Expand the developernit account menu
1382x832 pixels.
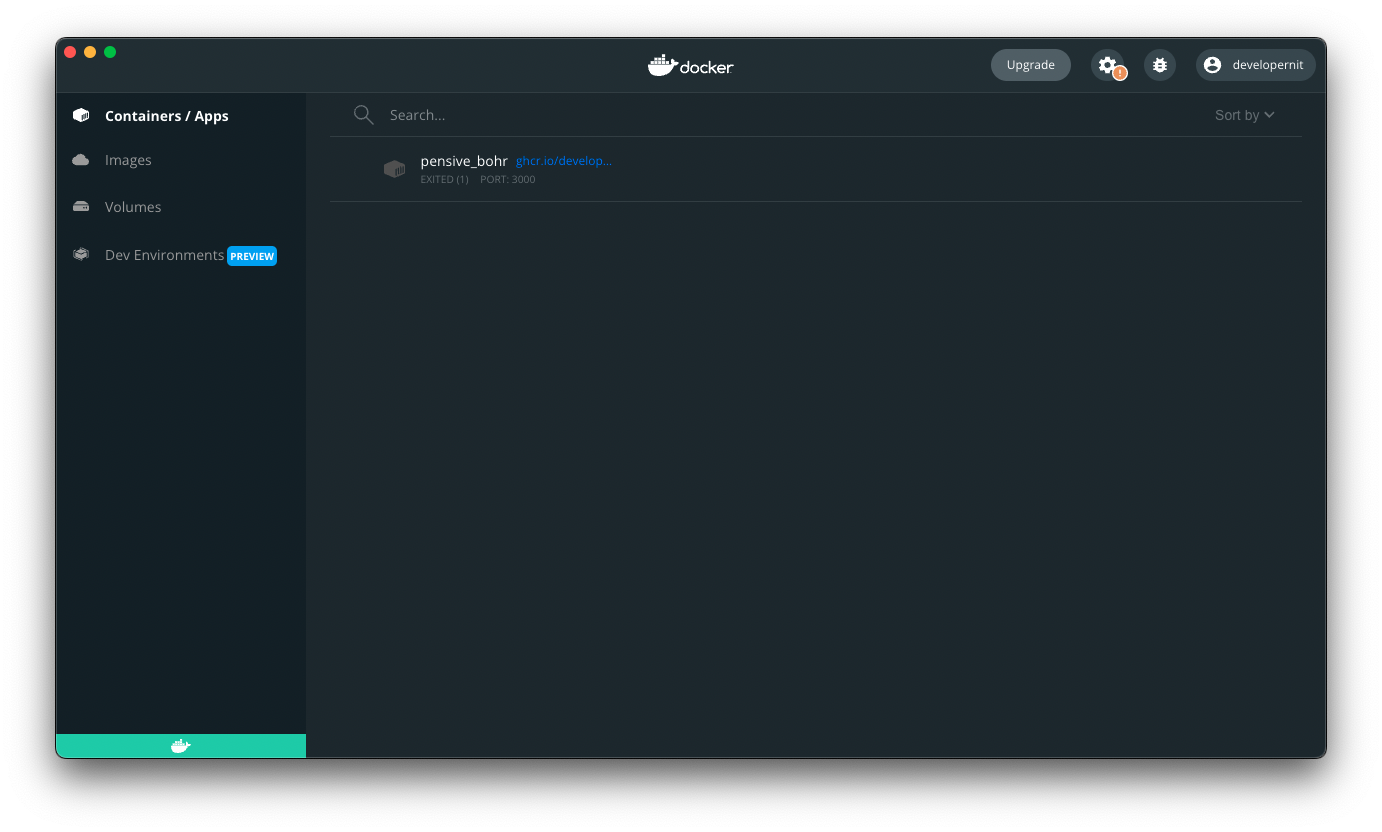[x=1255, y=64]
